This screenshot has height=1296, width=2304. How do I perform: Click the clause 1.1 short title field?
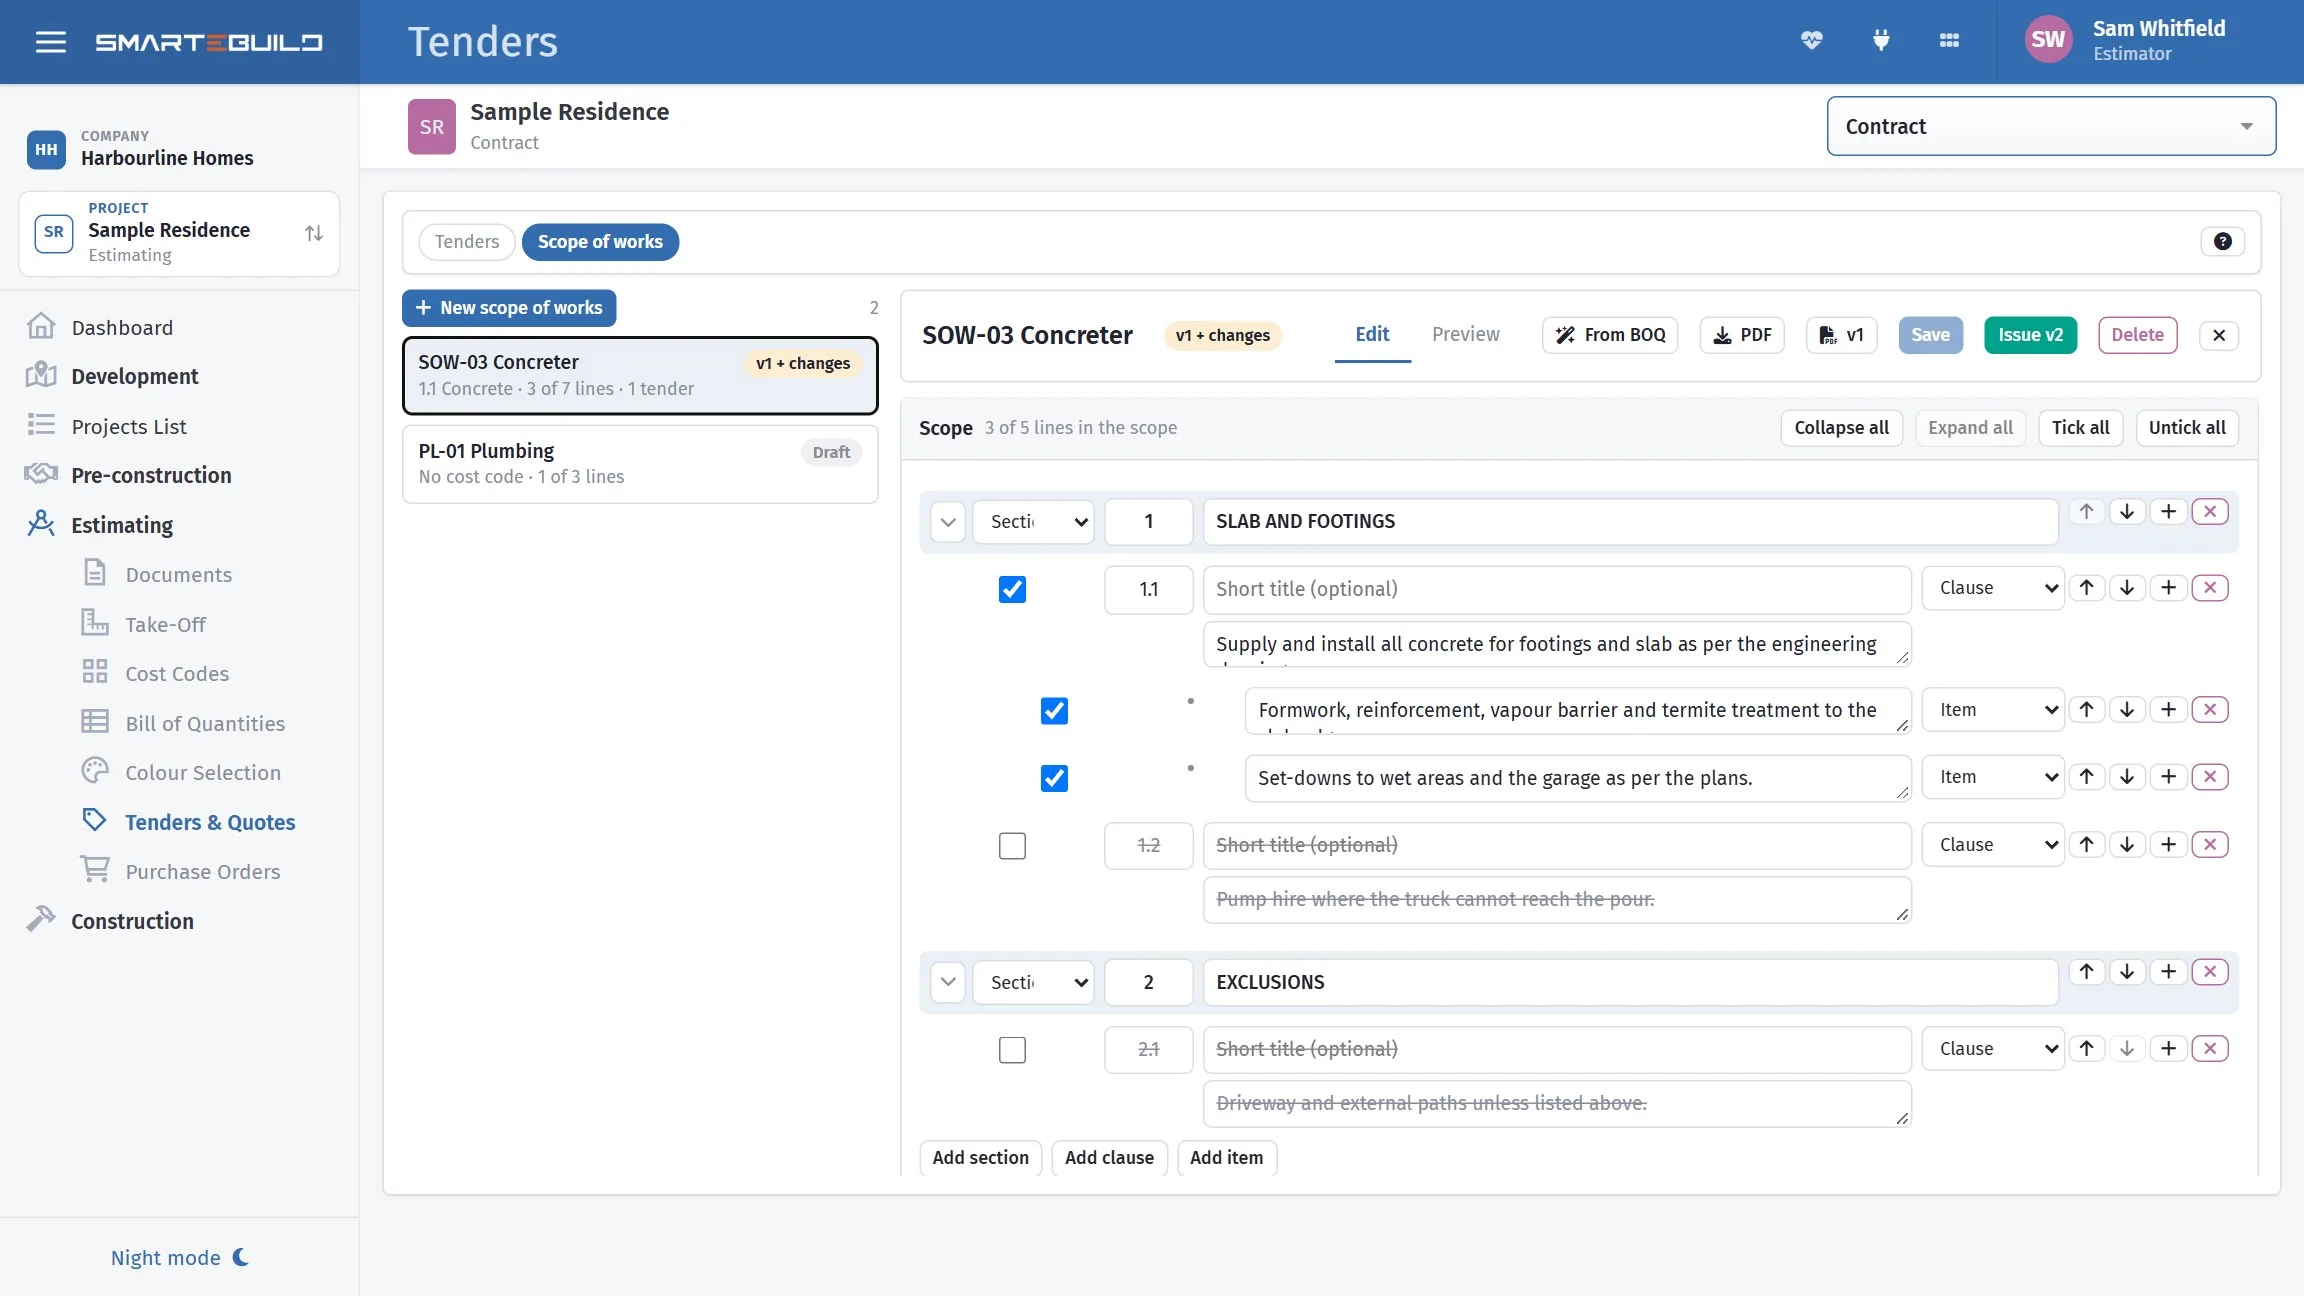pyautogui.click(x=1557, y=589)
